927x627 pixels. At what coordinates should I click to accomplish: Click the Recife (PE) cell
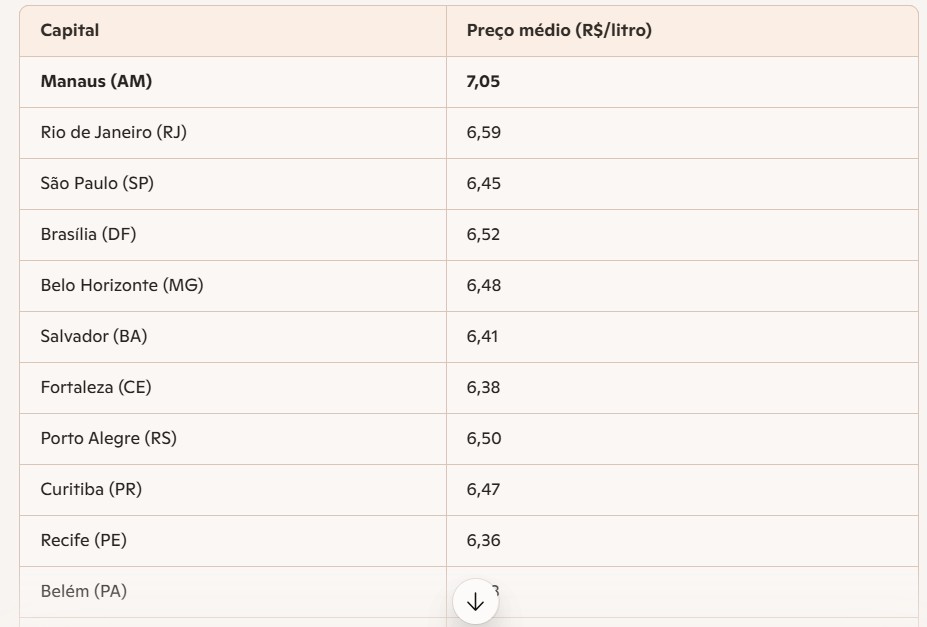pos(84,541)
